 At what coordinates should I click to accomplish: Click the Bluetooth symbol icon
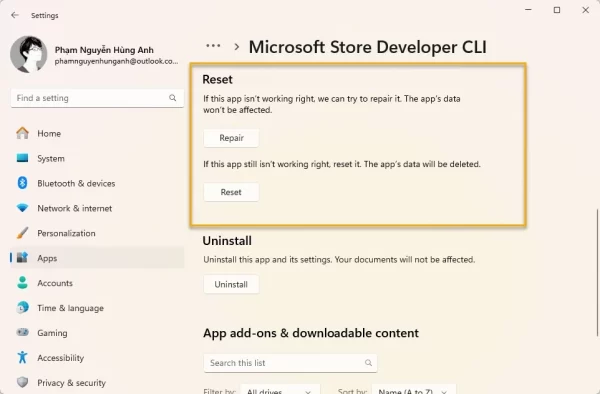pyautogui.click(x=23, y=183)
